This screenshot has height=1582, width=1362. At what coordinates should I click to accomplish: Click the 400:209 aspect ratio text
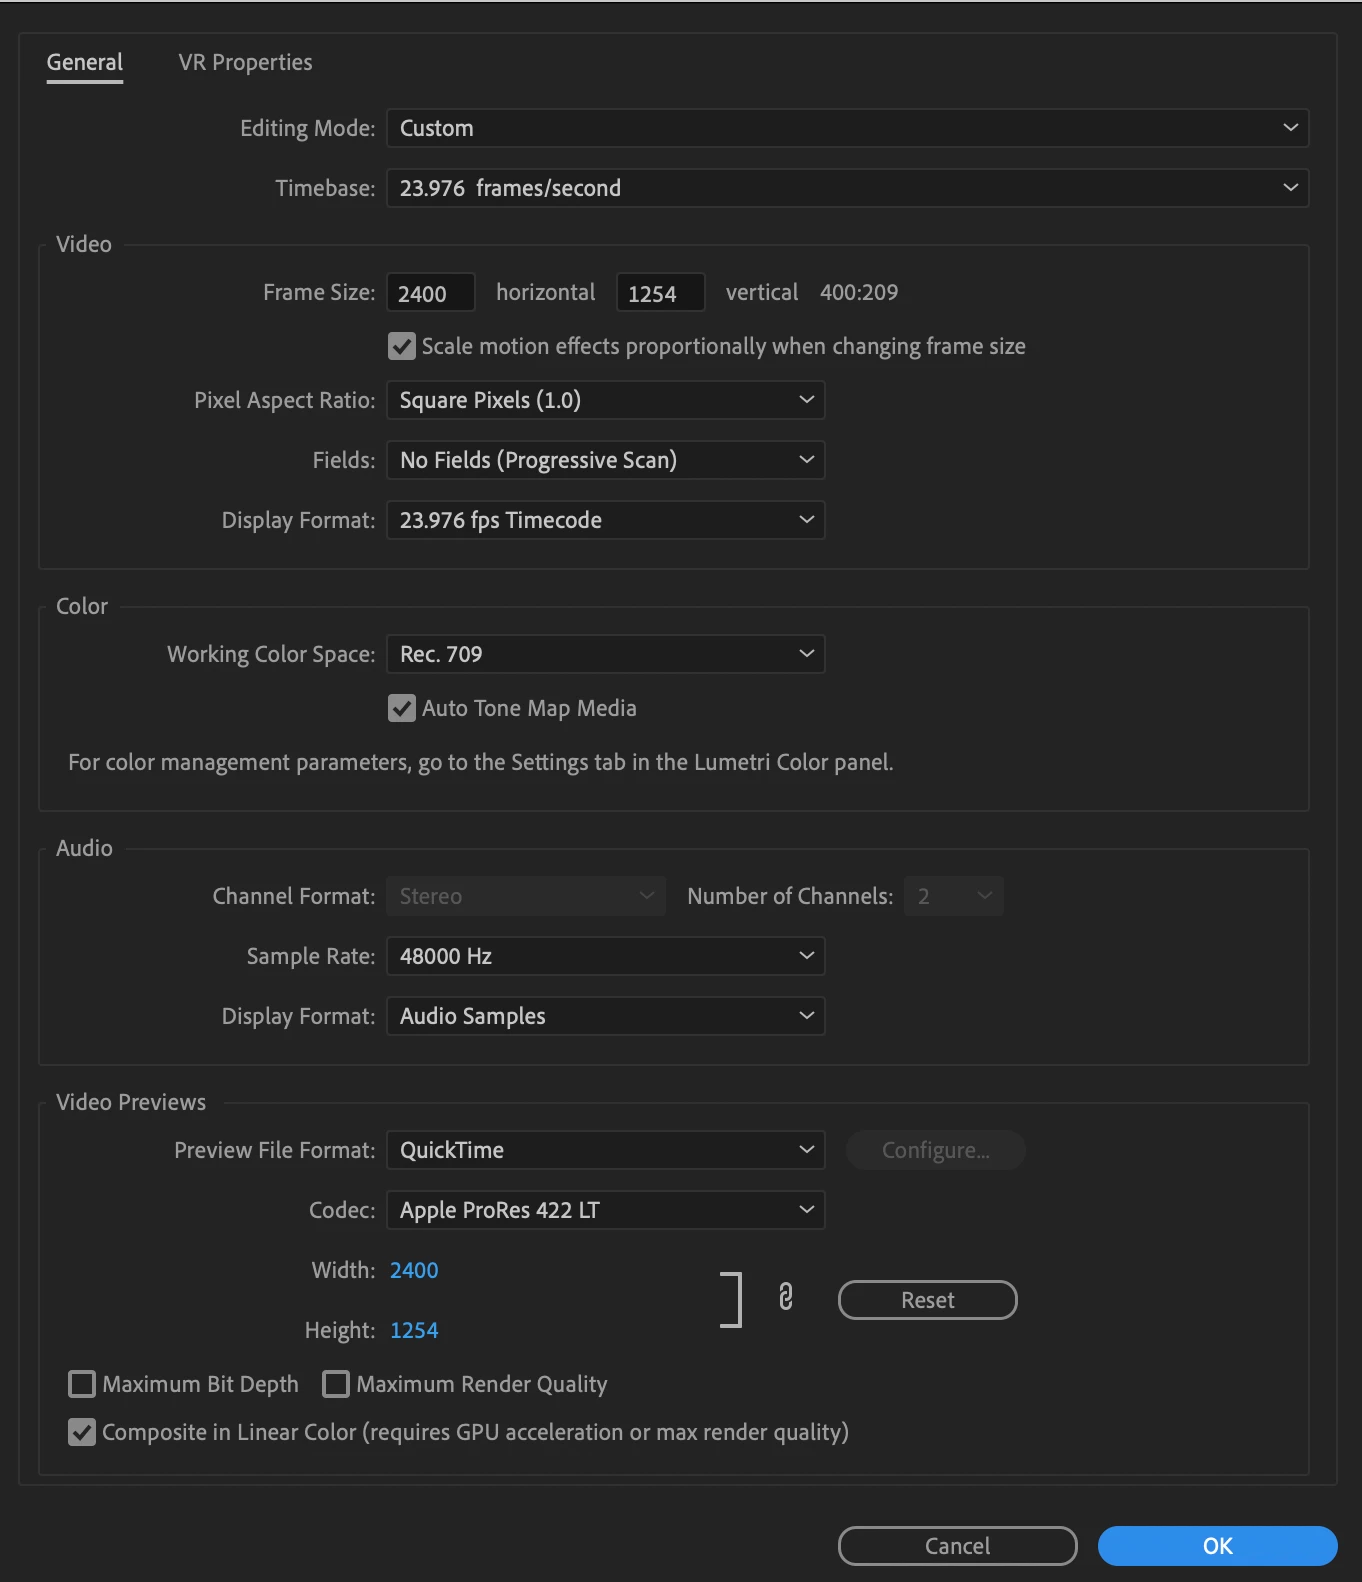[859, 292]
